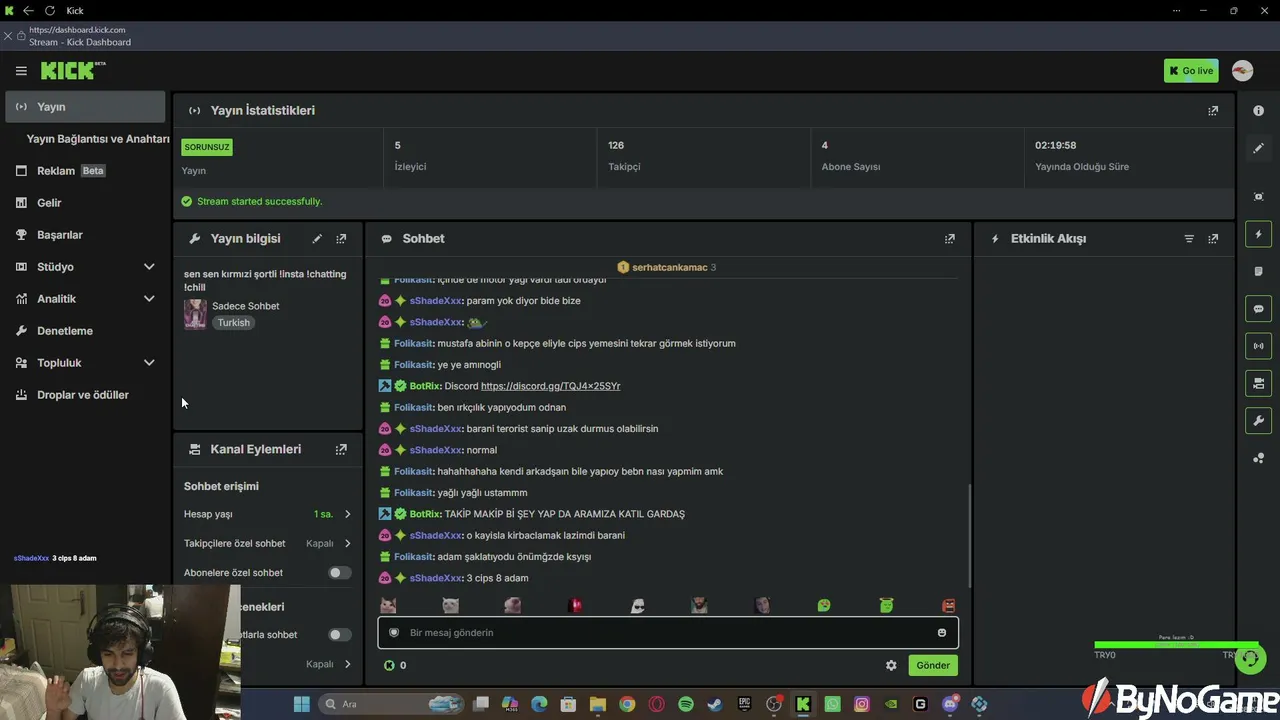Toggle the broadcast signal widget icon
Image resolution: width=1280 pixels, height=720 pixels.
coord(1259,346)
